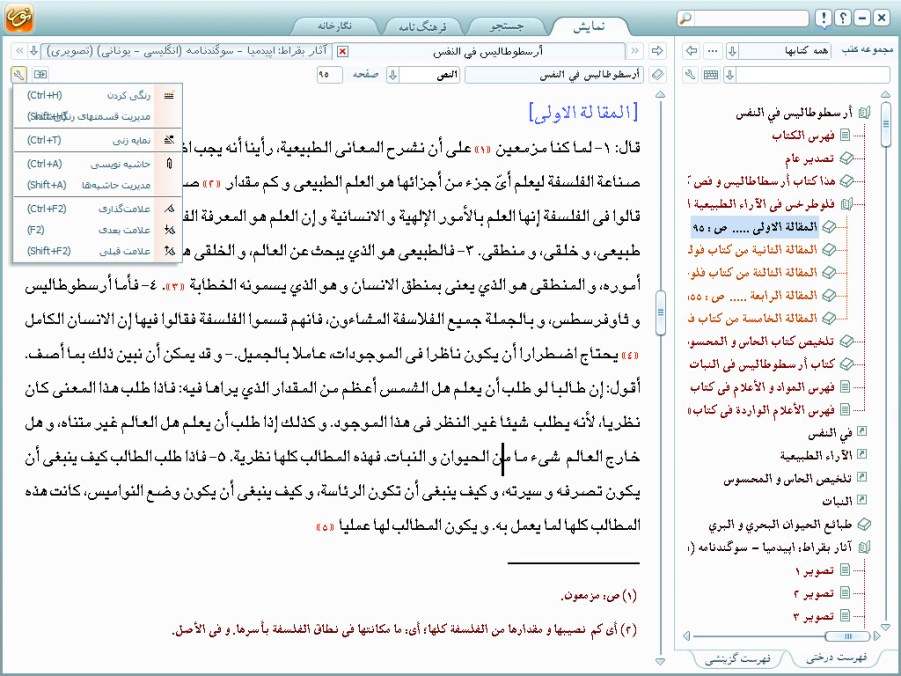Choose مدیریت حاشیه‌ها (Shift+A) menu entry
Screen dimensions: 901x676
(98, 185)
